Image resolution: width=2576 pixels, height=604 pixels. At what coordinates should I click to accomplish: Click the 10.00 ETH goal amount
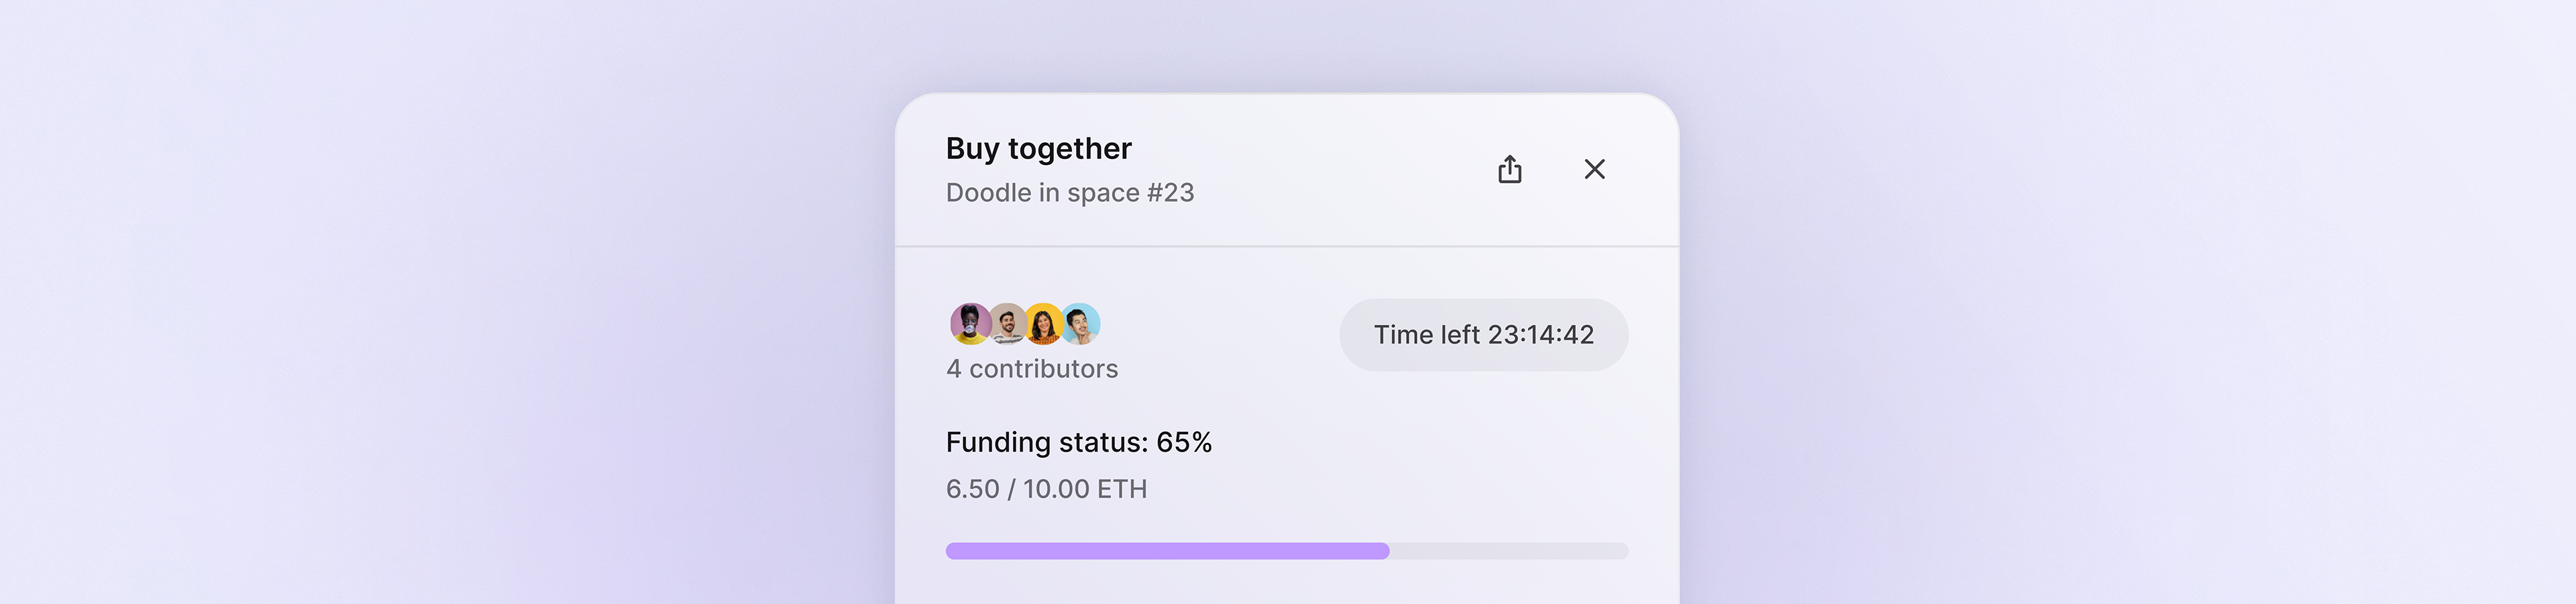[1085, 489]
